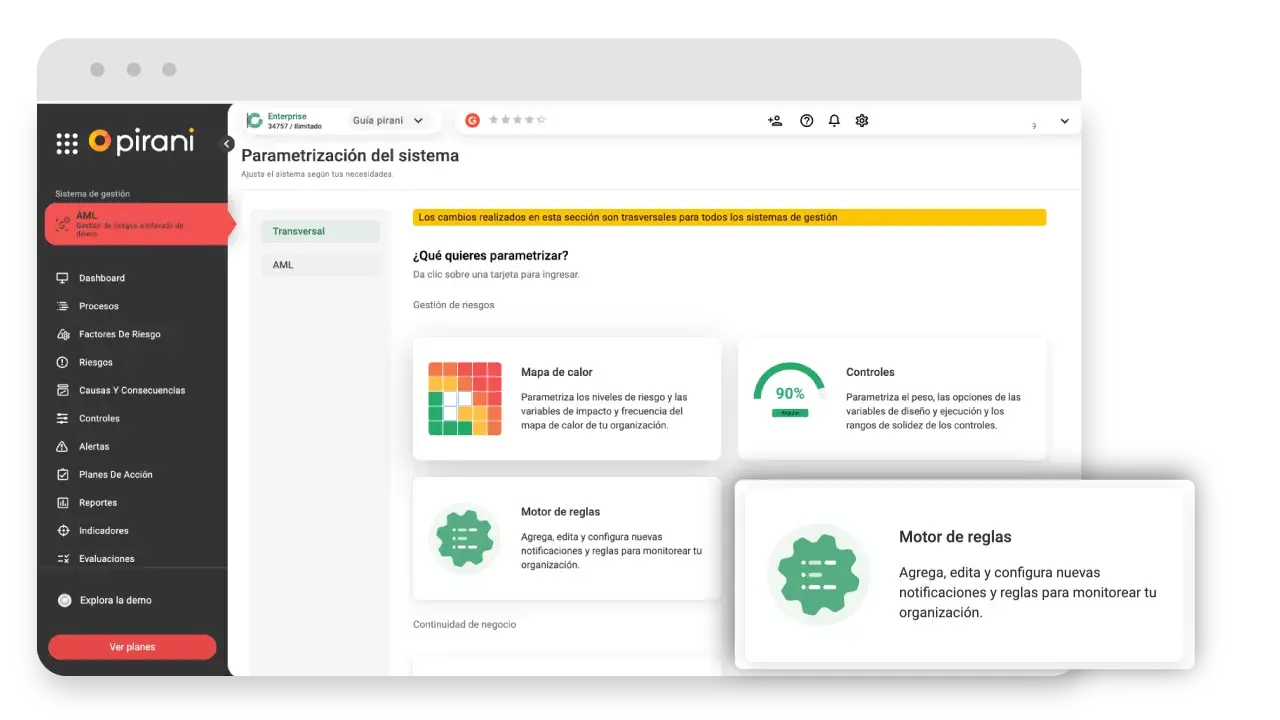This screenshot has width=1280, height=720.
Task: Expand the user account chevron menu
Action: pos(1064,121)
